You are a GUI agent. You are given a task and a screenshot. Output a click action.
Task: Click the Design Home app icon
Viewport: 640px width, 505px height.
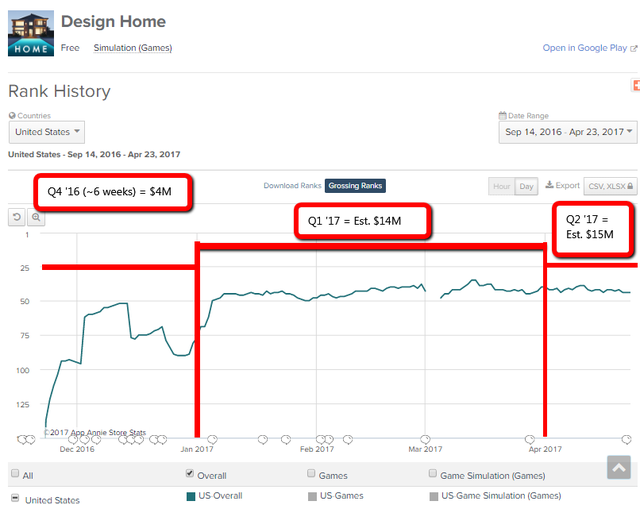coord(31,33)
